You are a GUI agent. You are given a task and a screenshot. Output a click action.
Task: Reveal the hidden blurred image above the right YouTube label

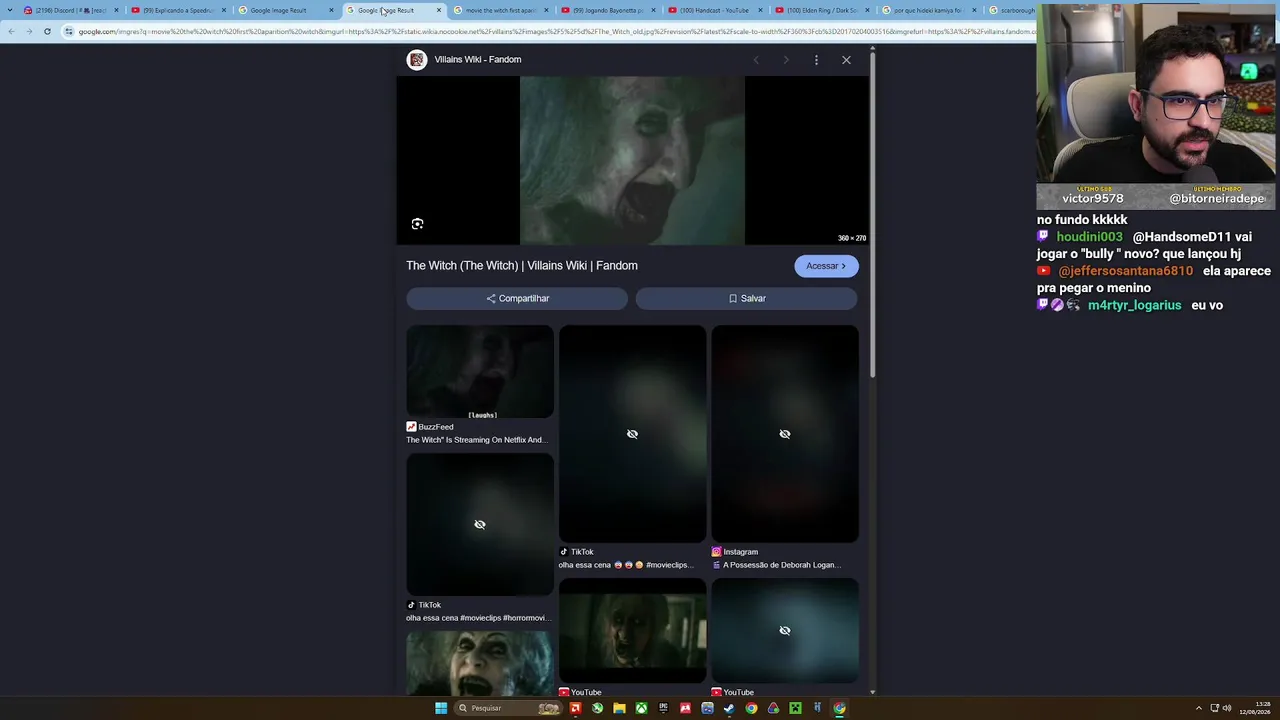click(x=785, y=631)
